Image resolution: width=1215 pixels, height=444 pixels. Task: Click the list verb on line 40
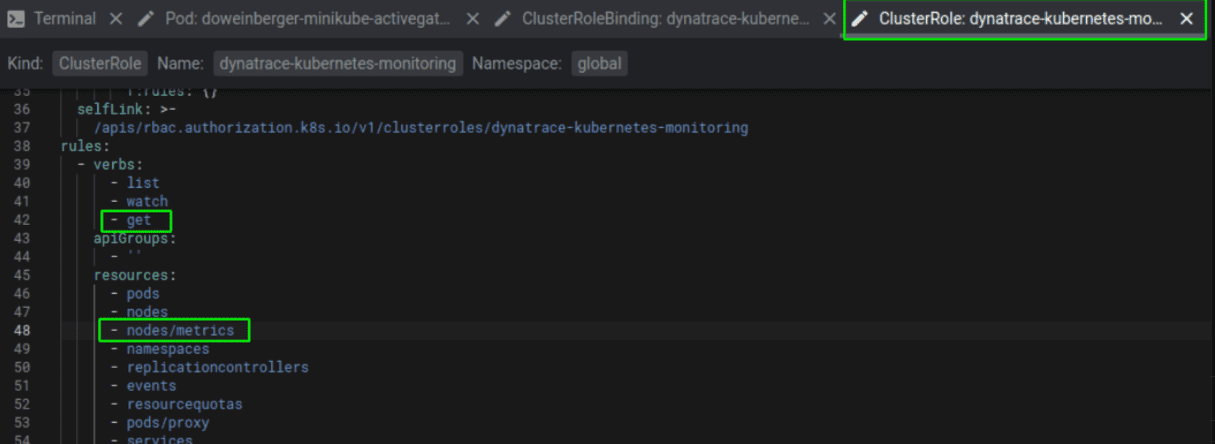143,183
